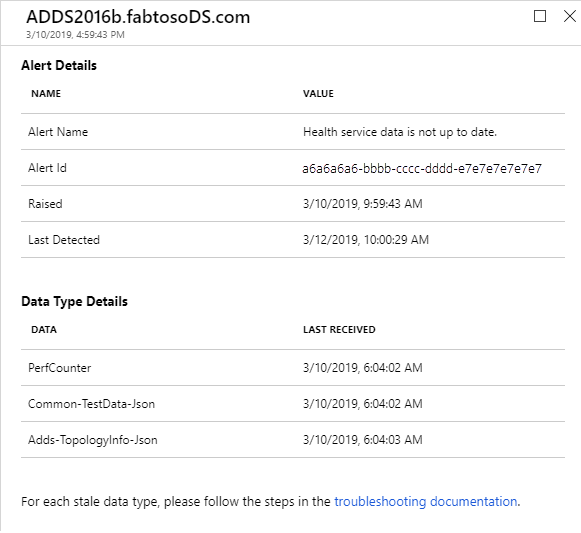The image size is (581, 533).
Task: Click the VALUE column header
Action: coord(318,93)
